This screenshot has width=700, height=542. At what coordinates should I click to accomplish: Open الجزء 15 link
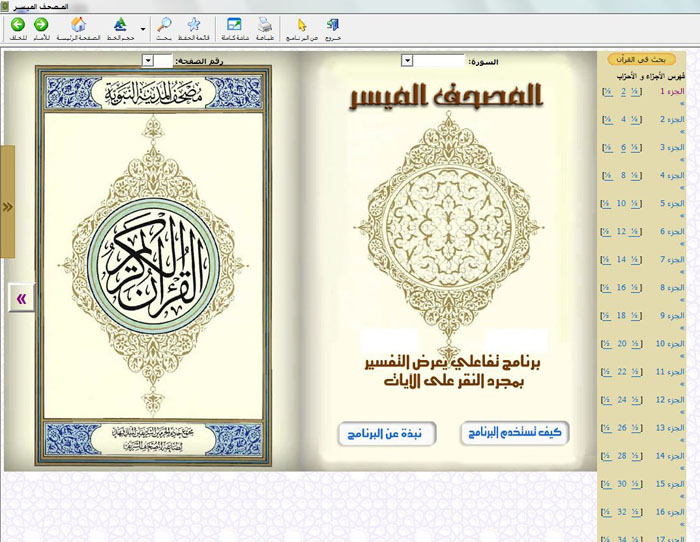671,484
